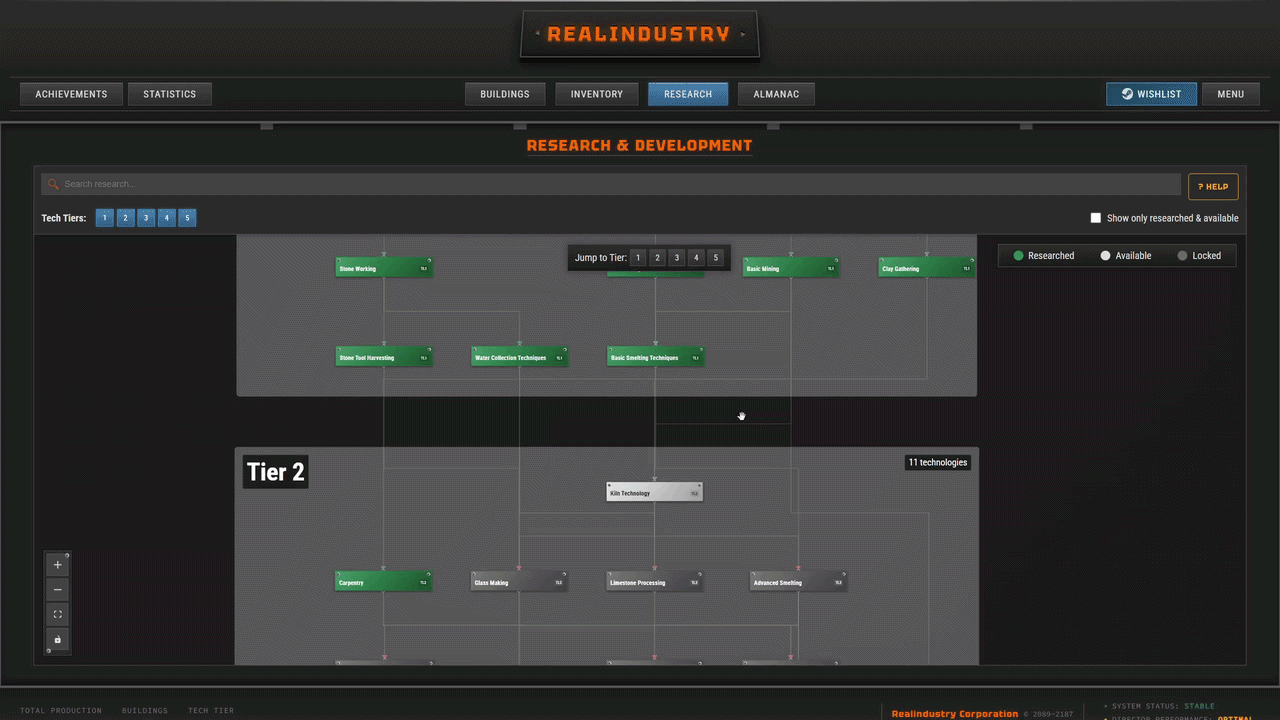This screenshot has height=720, width=1280.
Task: Zoom out the research tree view
Action: click(57, 590)
